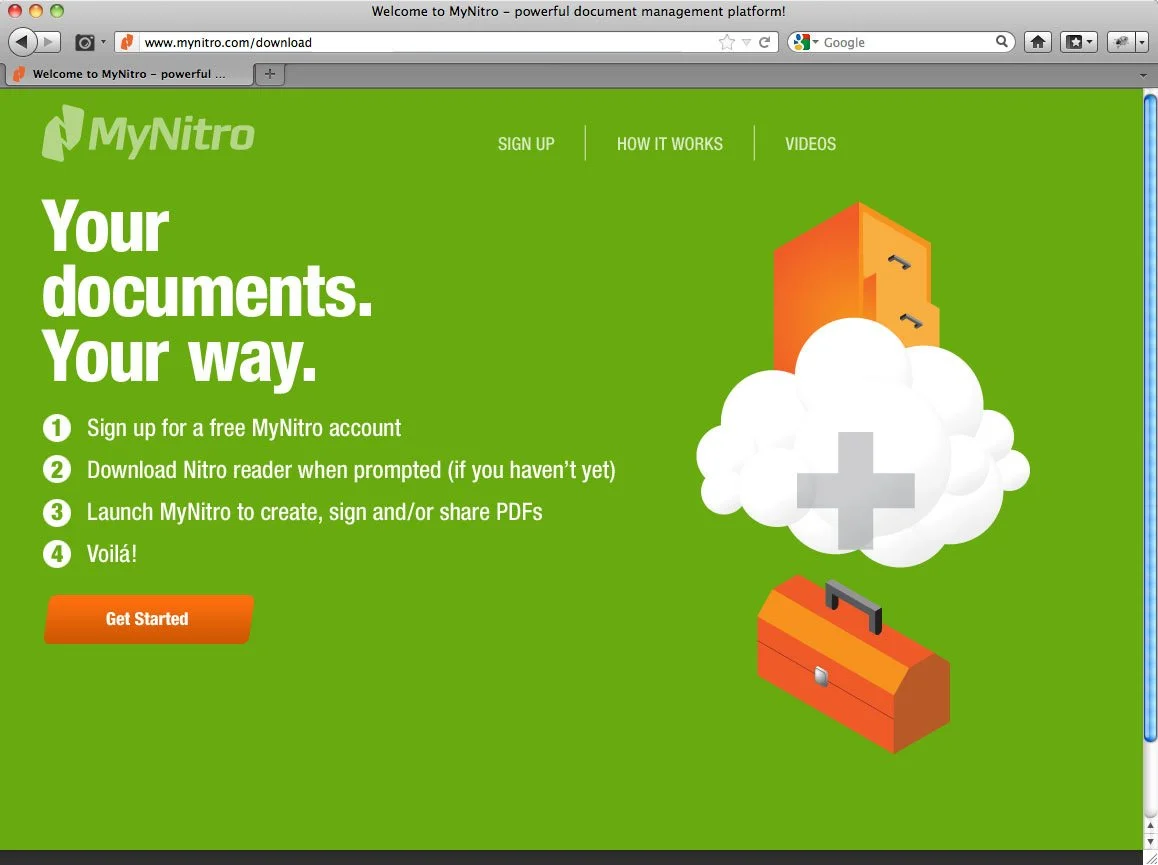Open the dropdown arrow beside the camera icon

tap(103, 42)
